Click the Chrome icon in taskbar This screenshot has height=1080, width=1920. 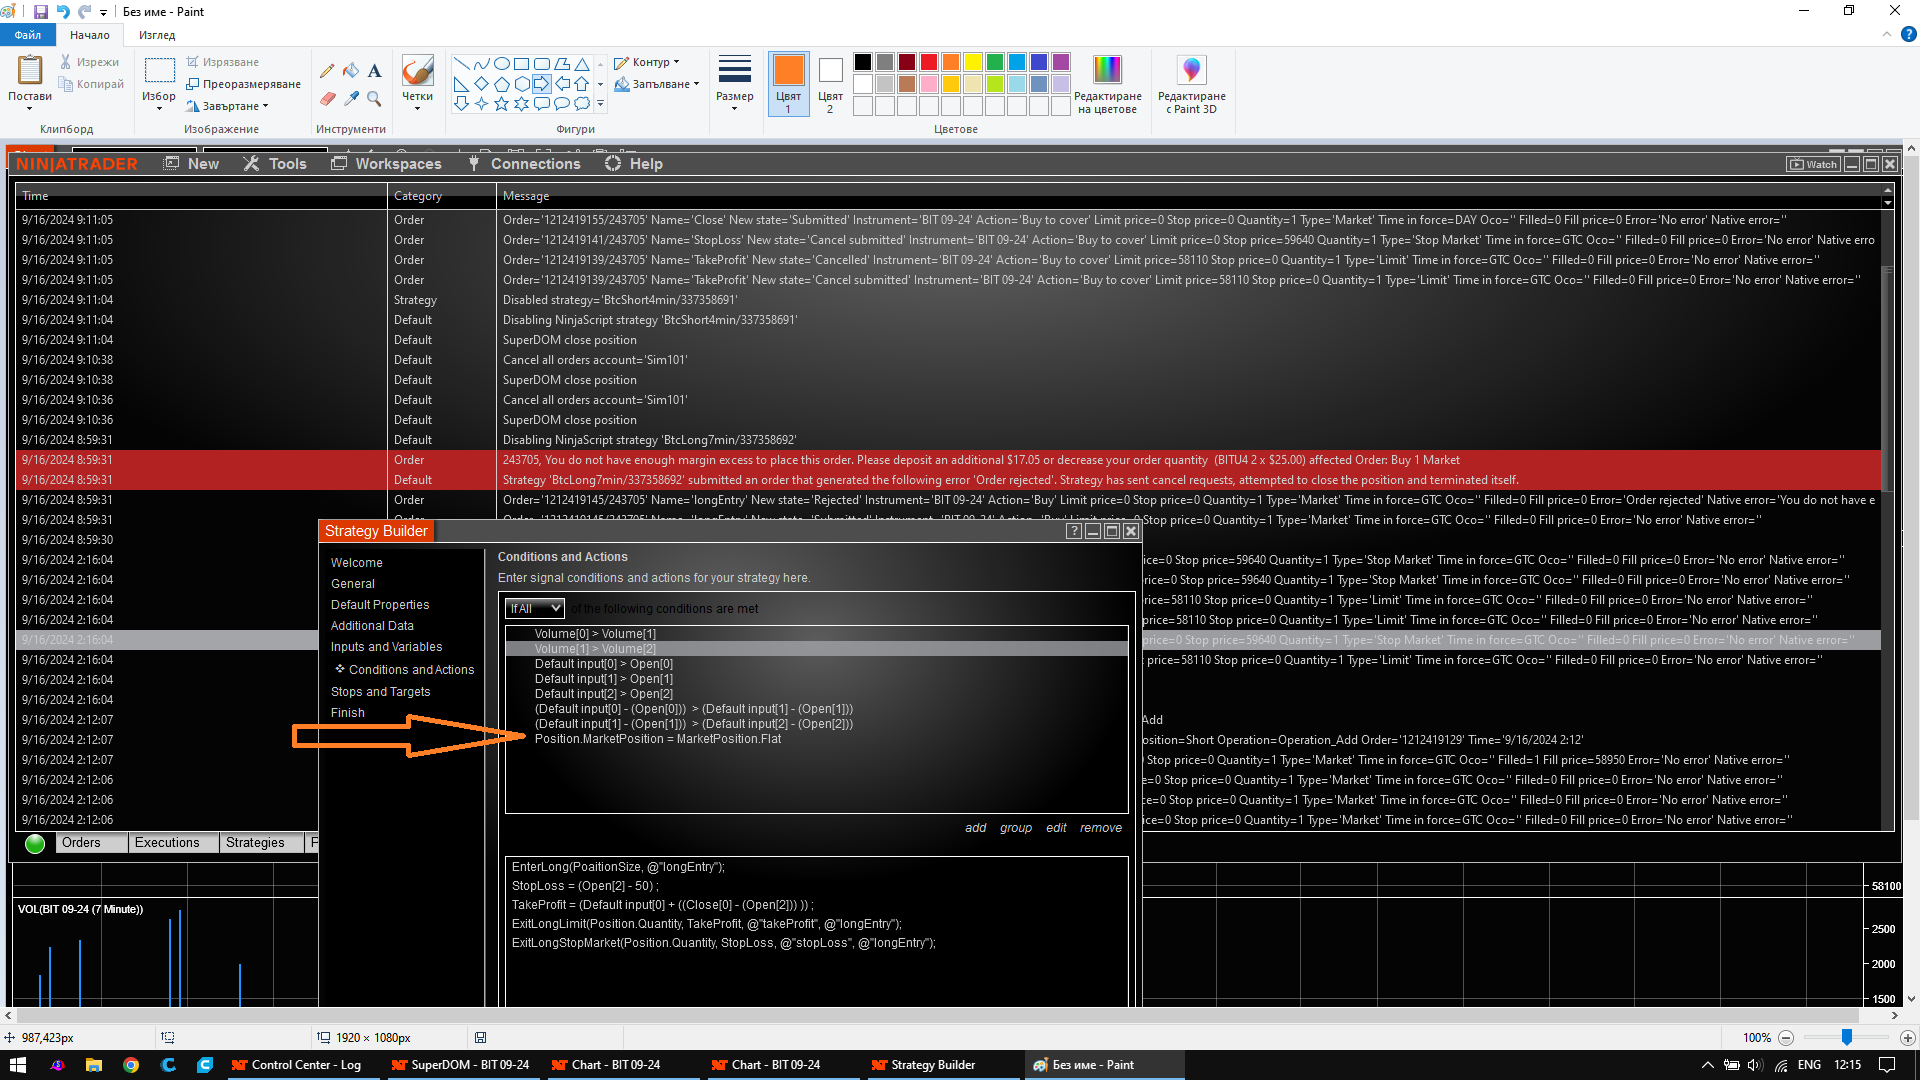click(131, 1065)
